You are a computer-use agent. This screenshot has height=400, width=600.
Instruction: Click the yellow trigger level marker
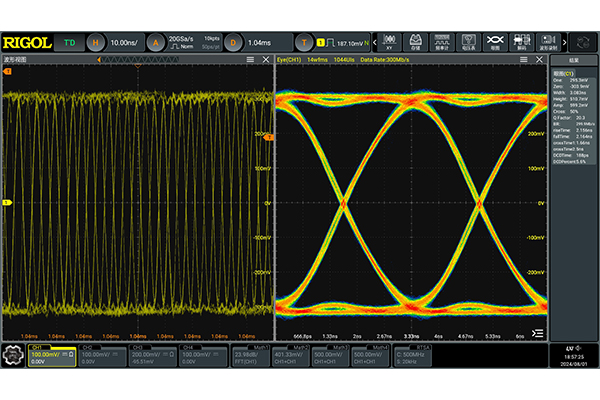pos(269,137)
